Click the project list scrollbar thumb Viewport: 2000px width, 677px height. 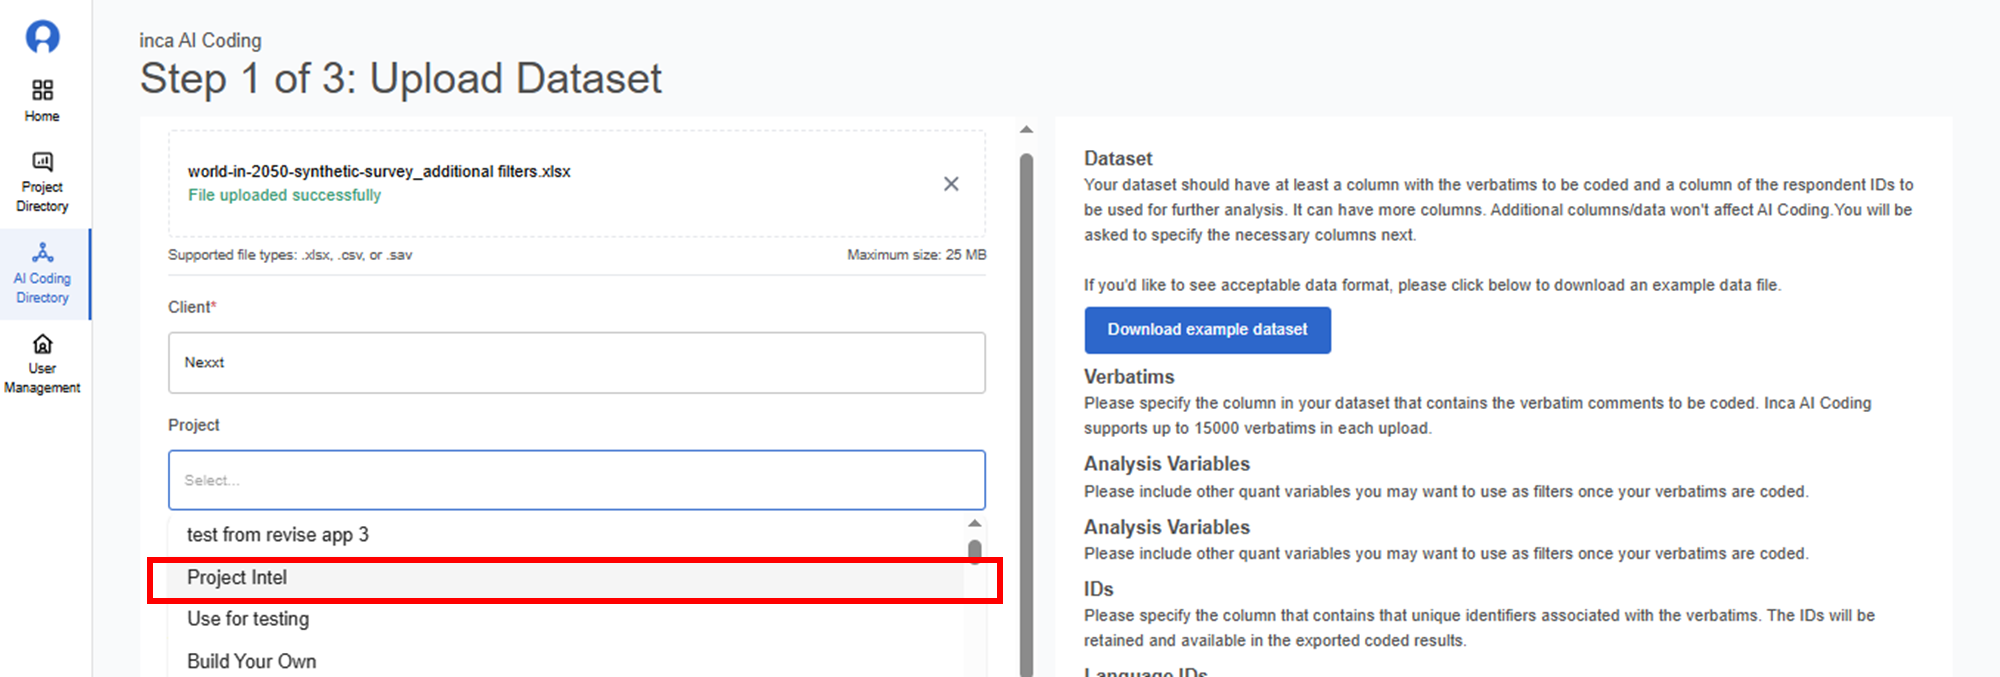point(975,550)
